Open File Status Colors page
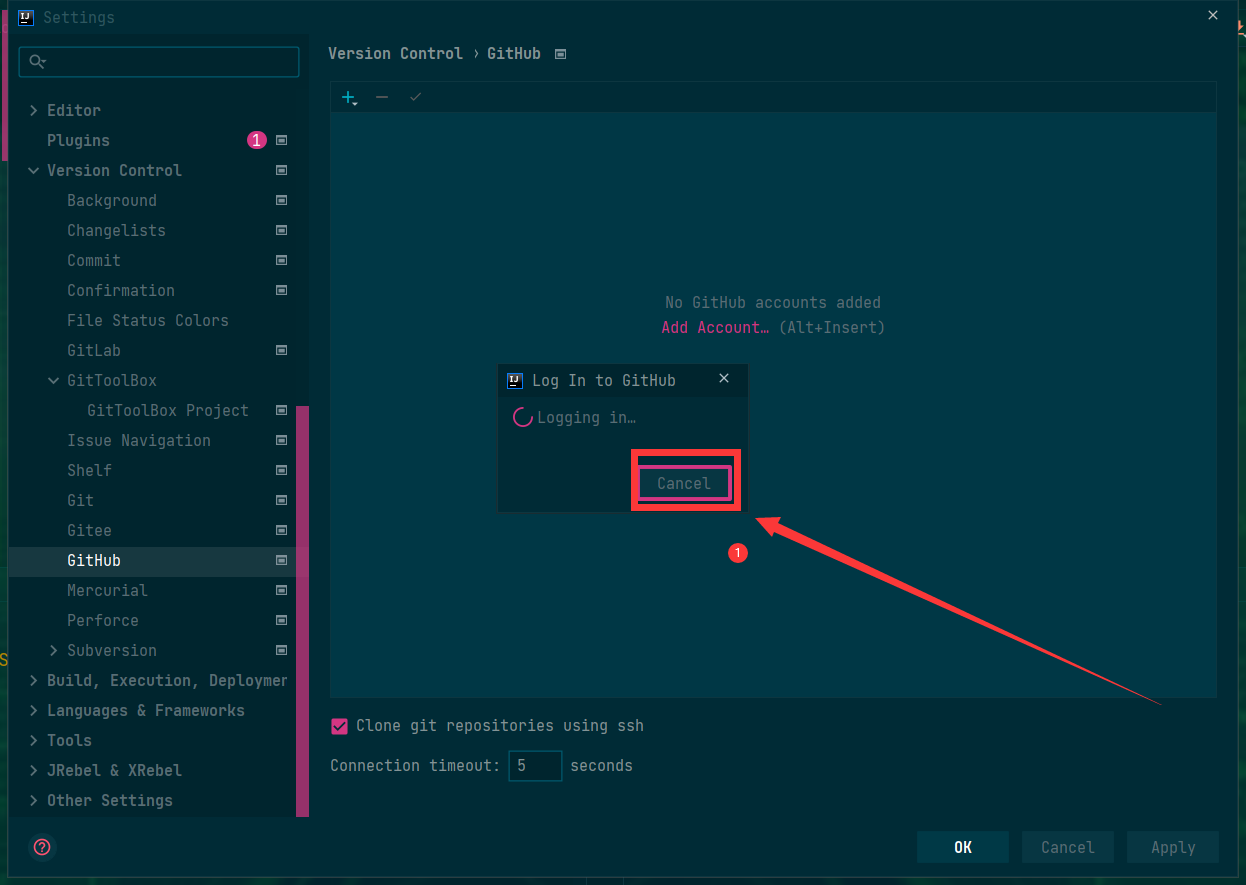 click(x=148, y=321)
